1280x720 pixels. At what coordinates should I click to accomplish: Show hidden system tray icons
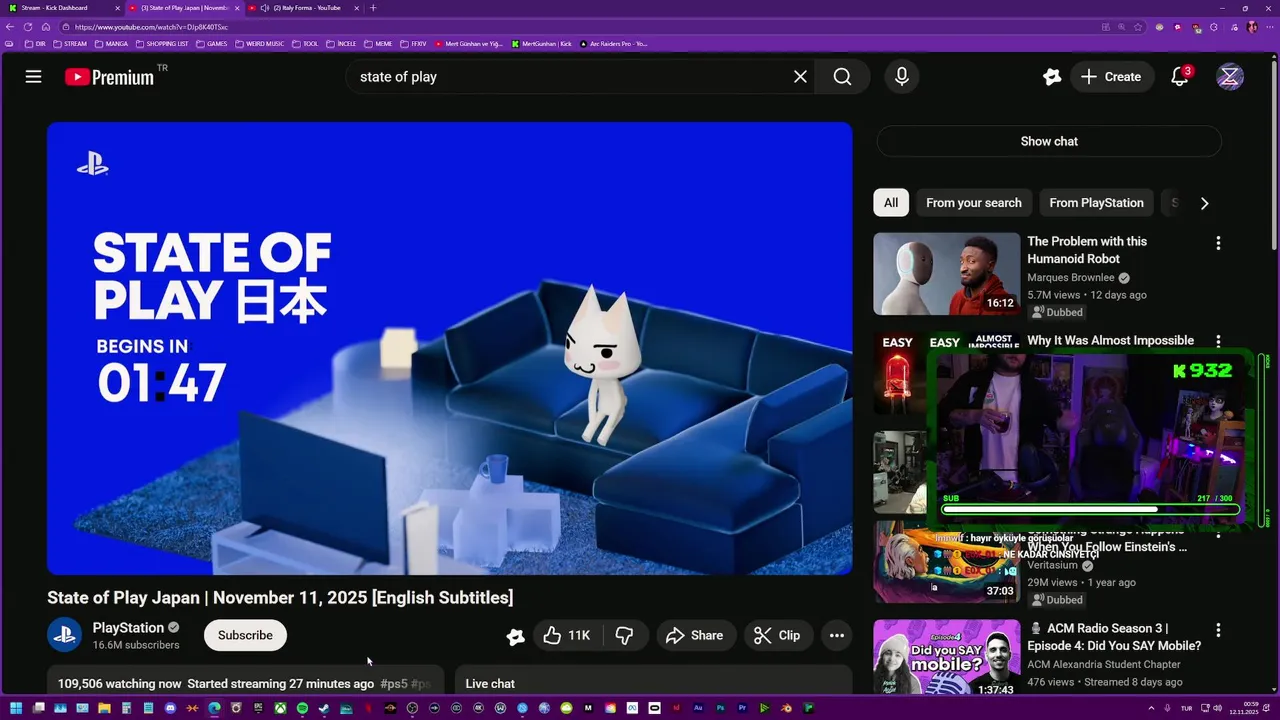(1151, 708)
